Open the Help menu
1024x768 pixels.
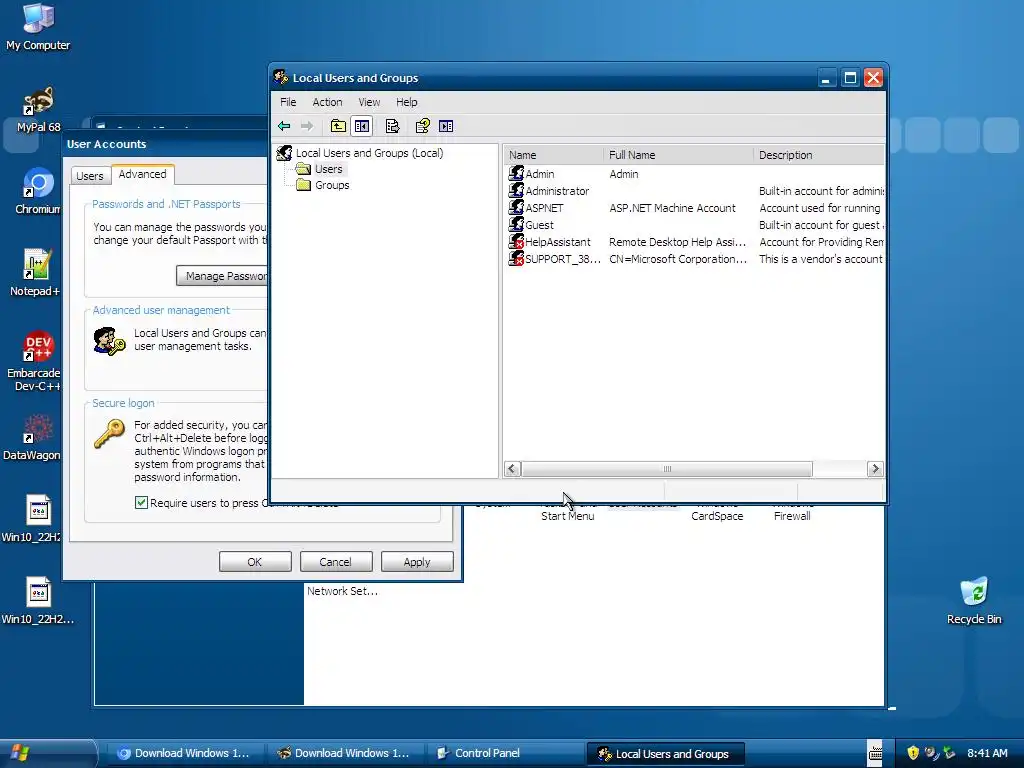(x=406, y=102)
